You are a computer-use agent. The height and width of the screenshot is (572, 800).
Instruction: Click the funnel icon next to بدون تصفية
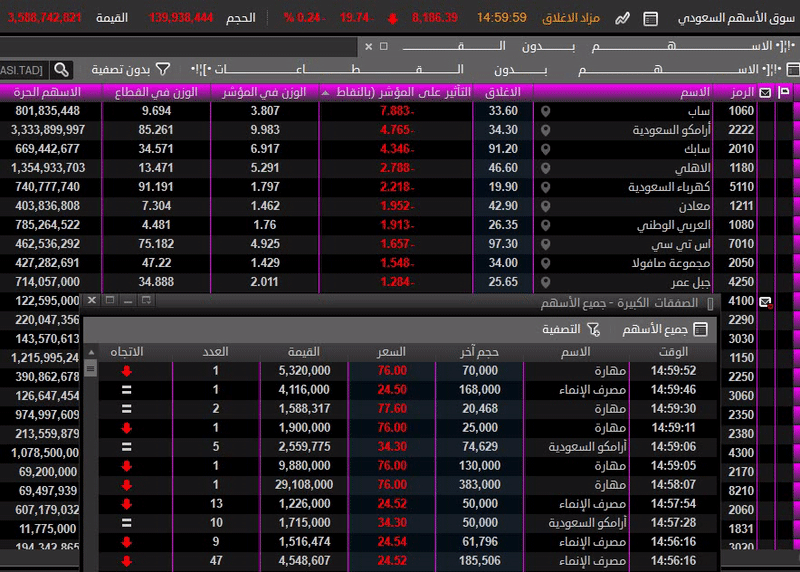tap(163, 69)
